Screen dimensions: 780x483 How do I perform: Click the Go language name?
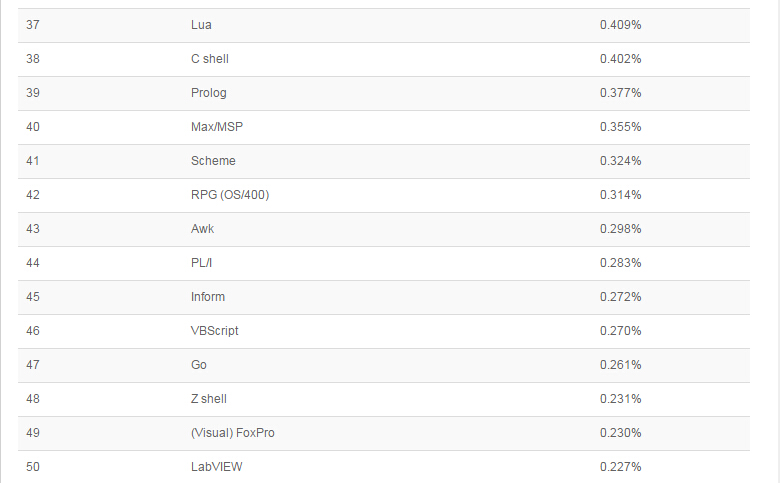(x=198, y=365)
